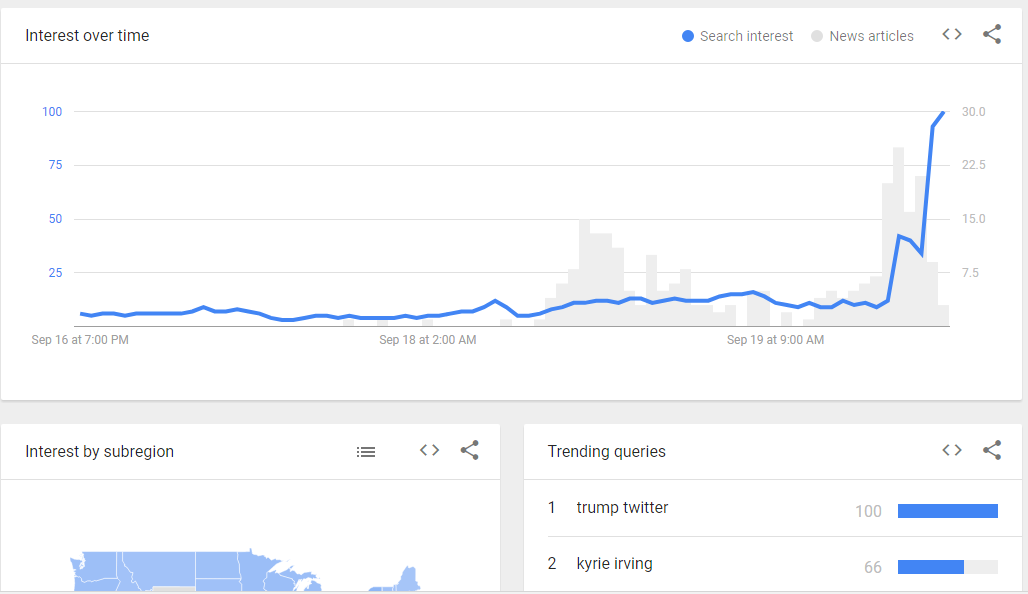Click the score bar for kyrie irving
1028x594 pixels.
[947, 567]
